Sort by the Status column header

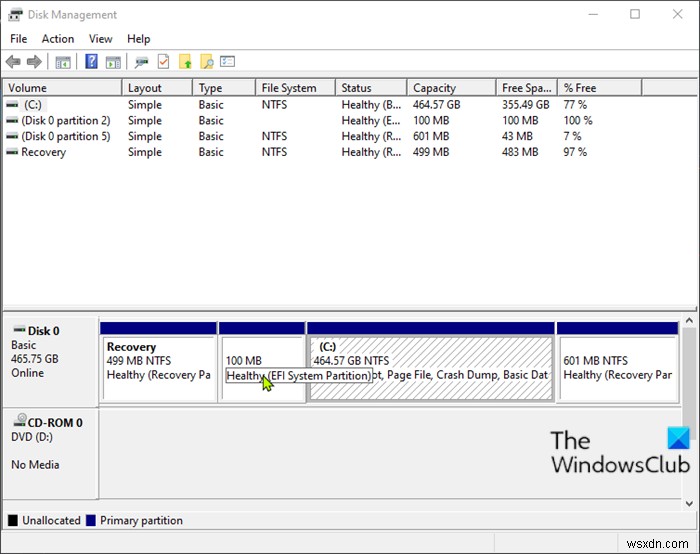tap(371, 88)
